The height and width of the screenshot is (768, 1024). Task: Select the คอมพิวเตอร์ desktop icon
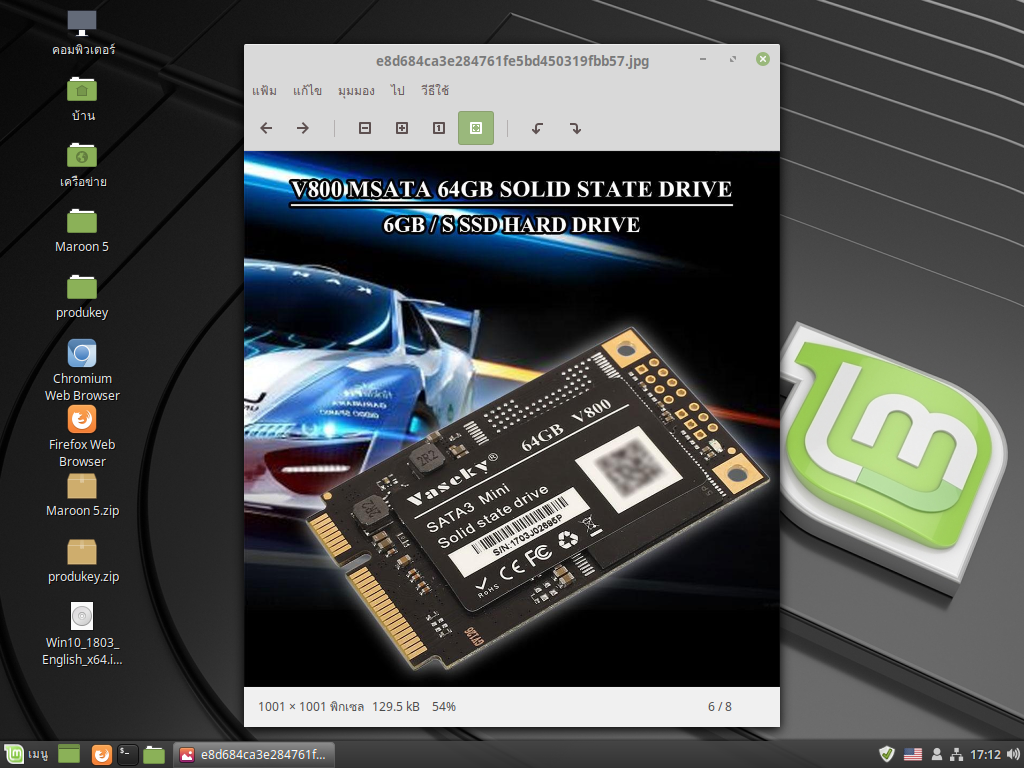click(82, 33)
